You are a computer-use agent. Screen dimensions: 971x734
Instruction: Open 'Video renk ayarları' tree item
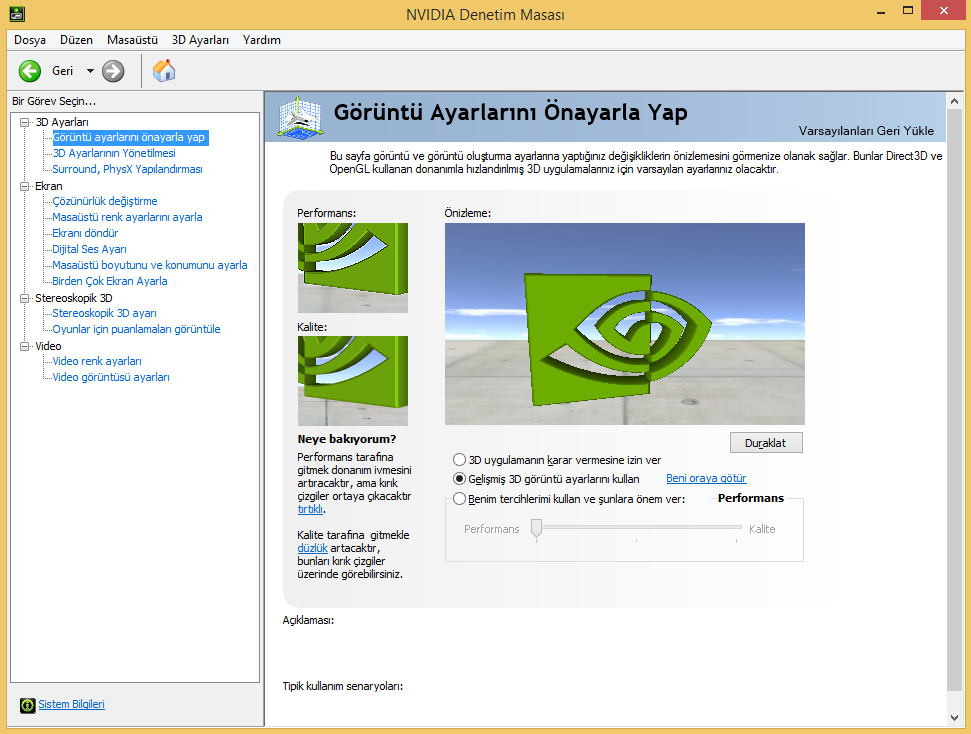[x=97, y=361]
